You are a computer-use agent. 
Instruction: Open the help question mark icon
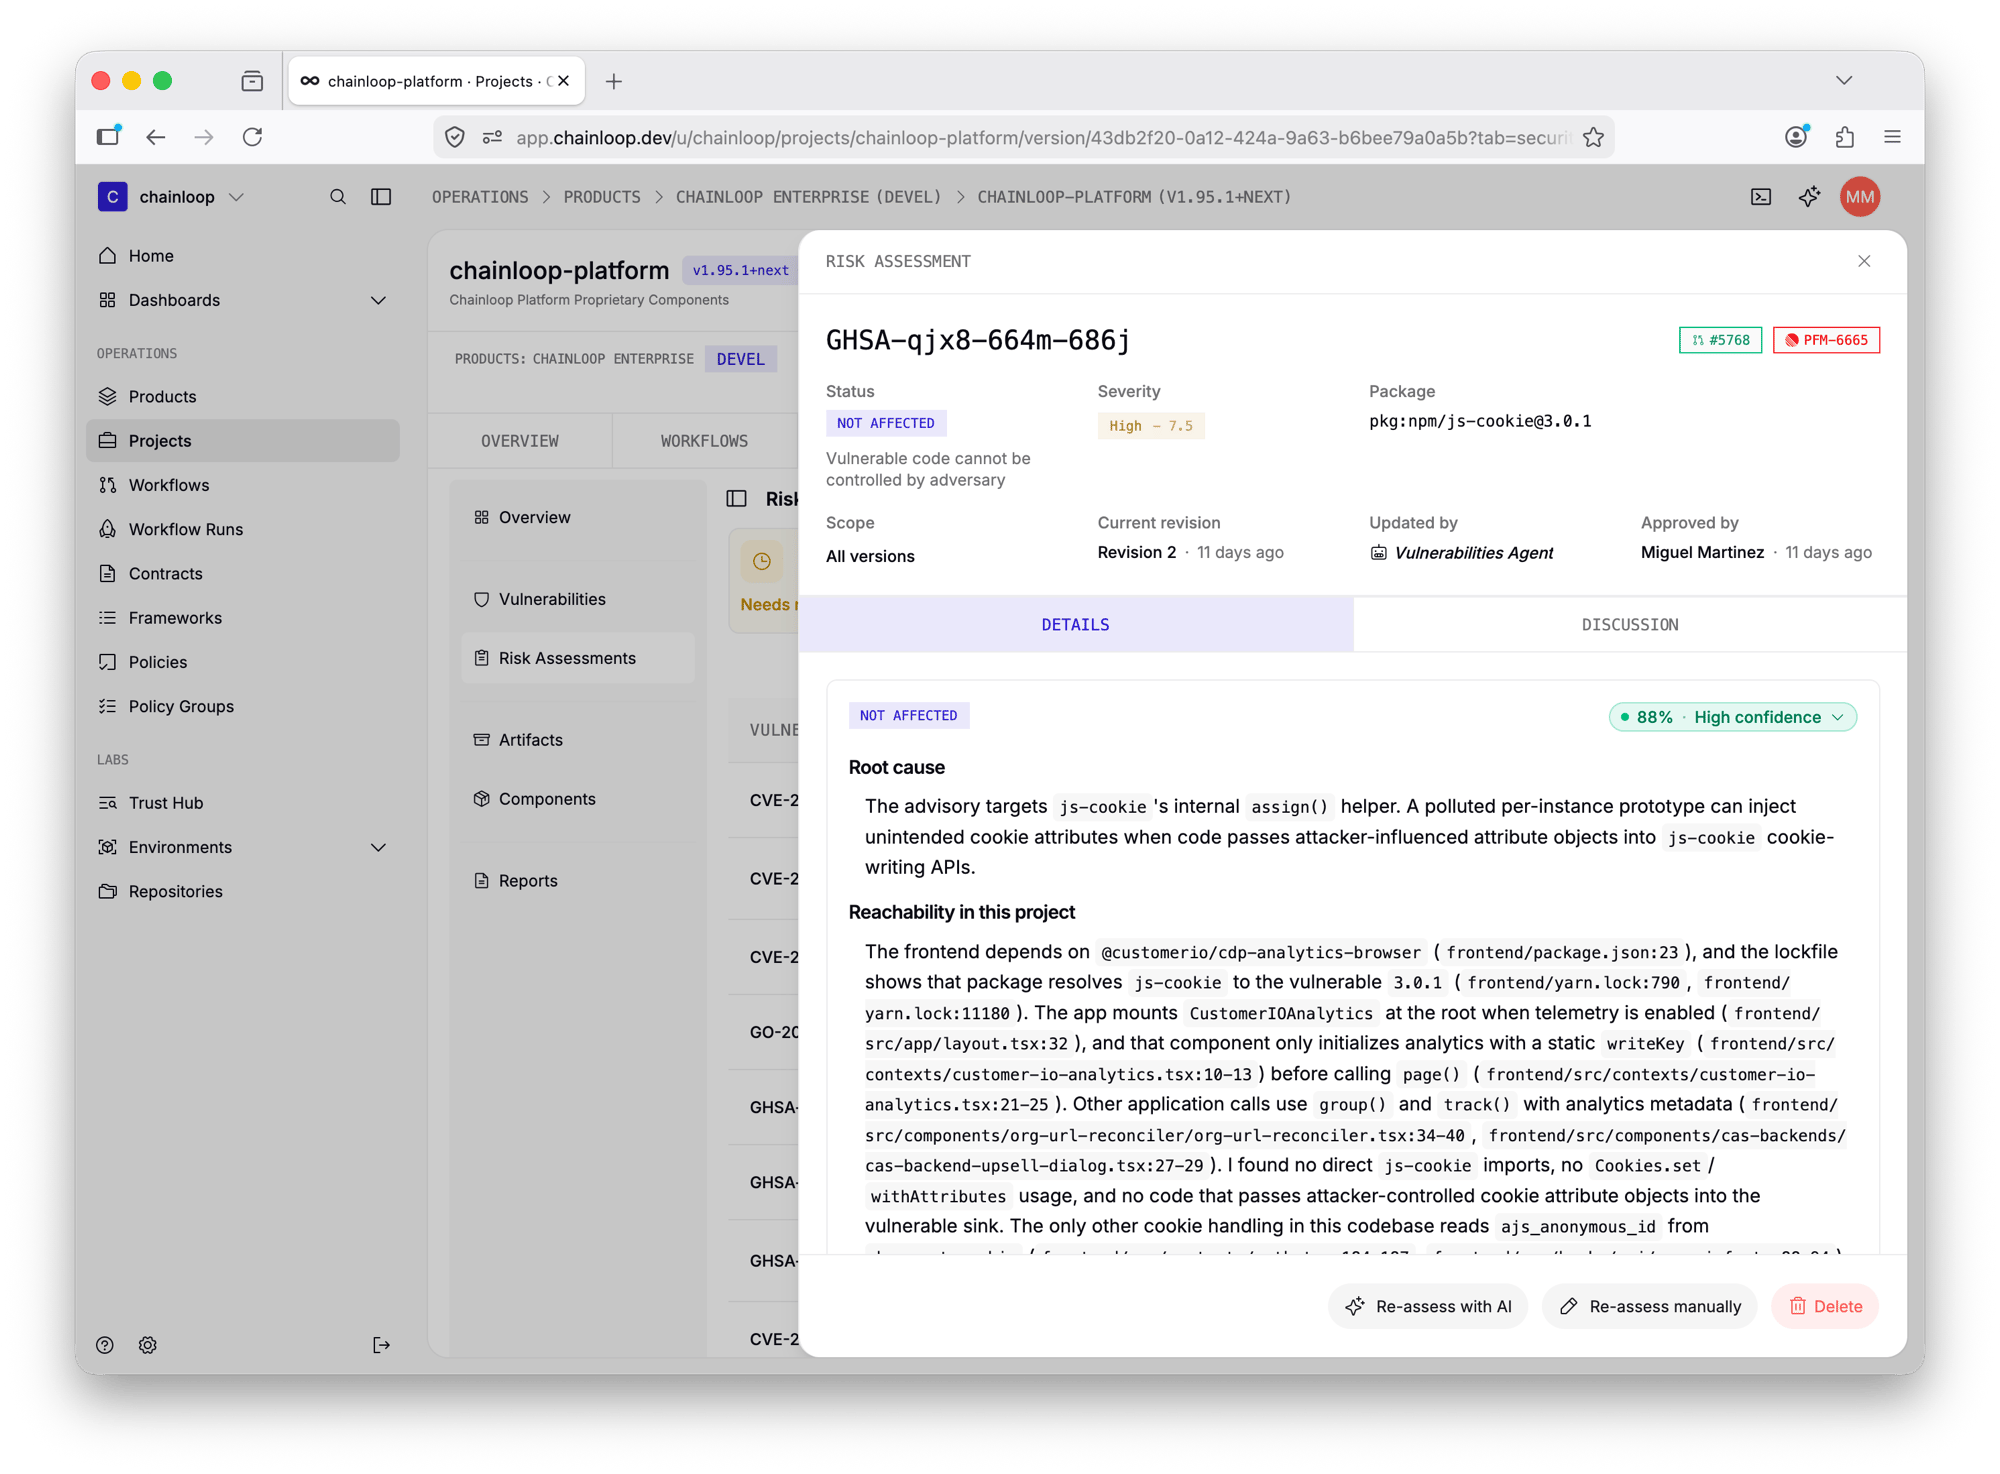105,1345
